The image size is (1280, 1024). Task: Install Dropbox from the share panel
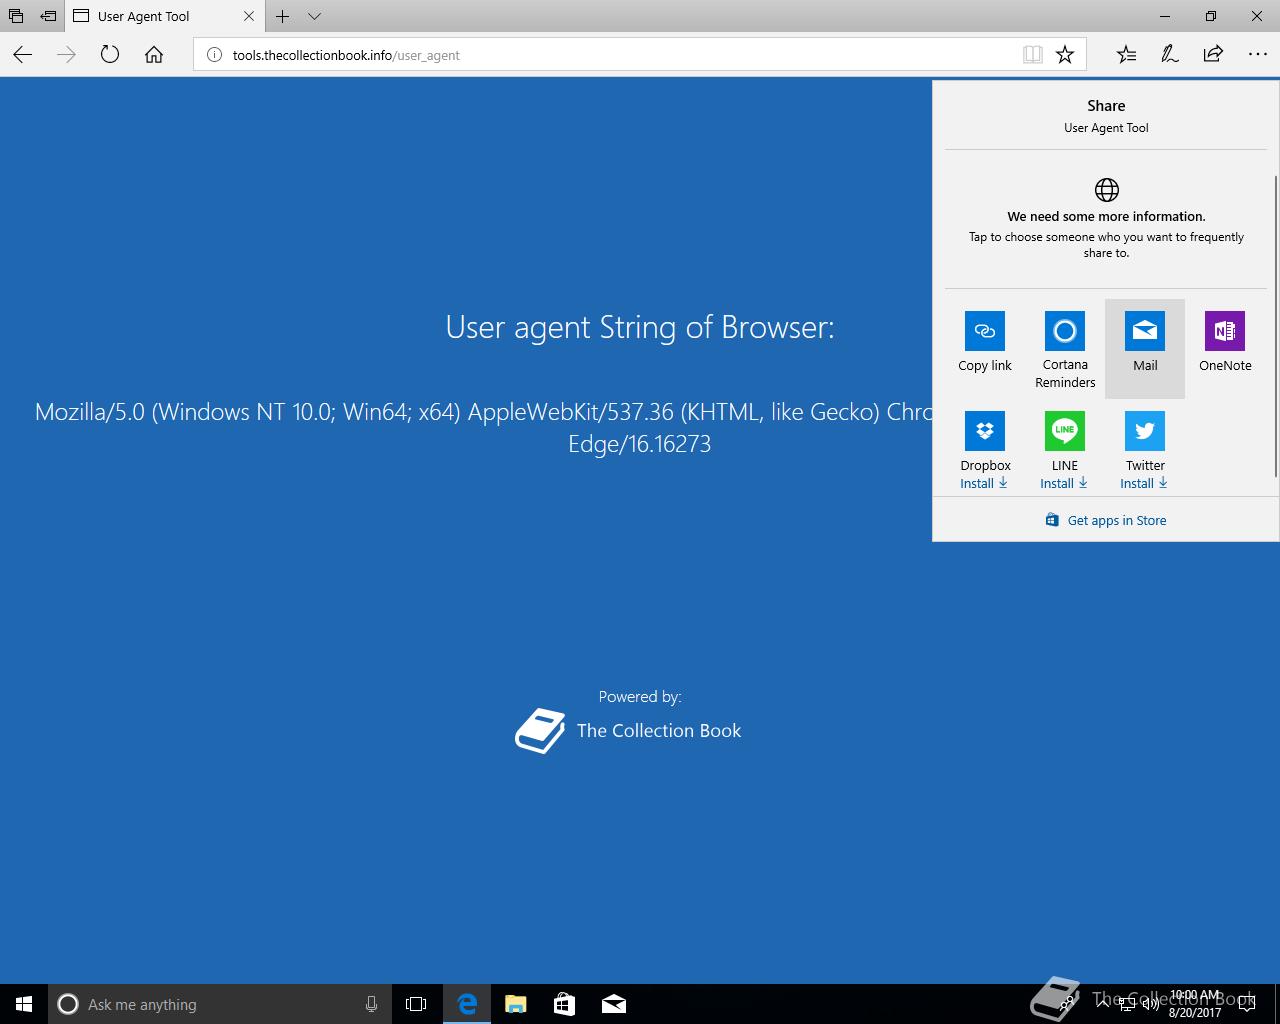984,483
